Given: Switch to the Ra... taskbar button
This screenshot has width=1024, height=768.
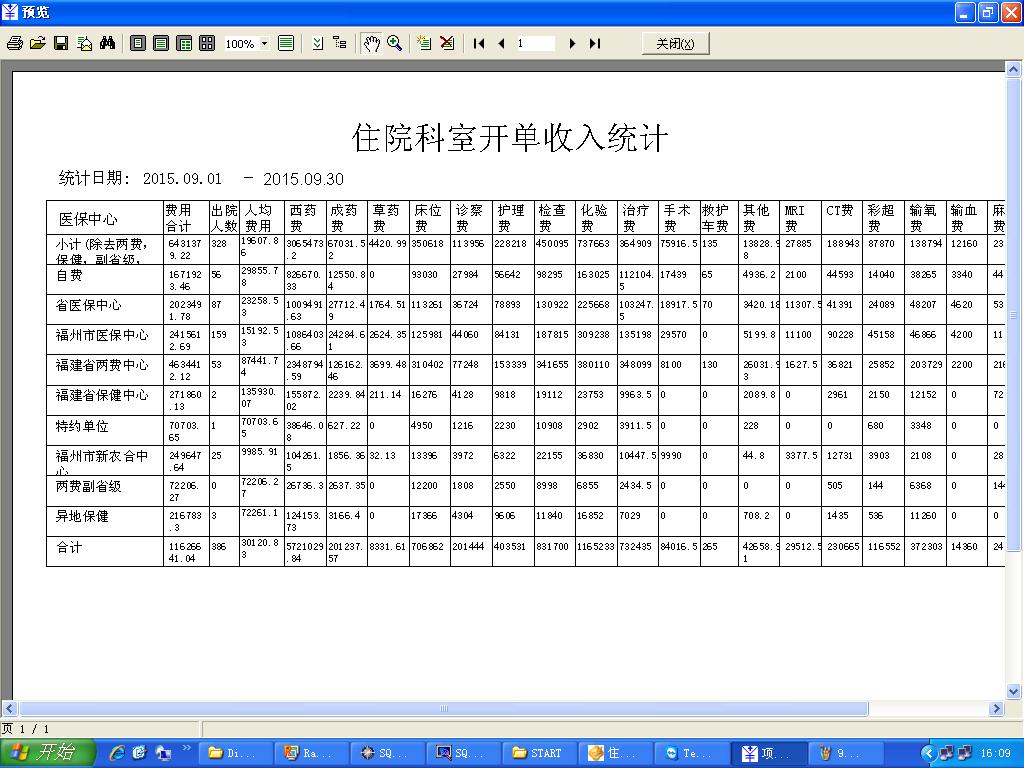Looking at the screenshot, I should click(311, 753).
